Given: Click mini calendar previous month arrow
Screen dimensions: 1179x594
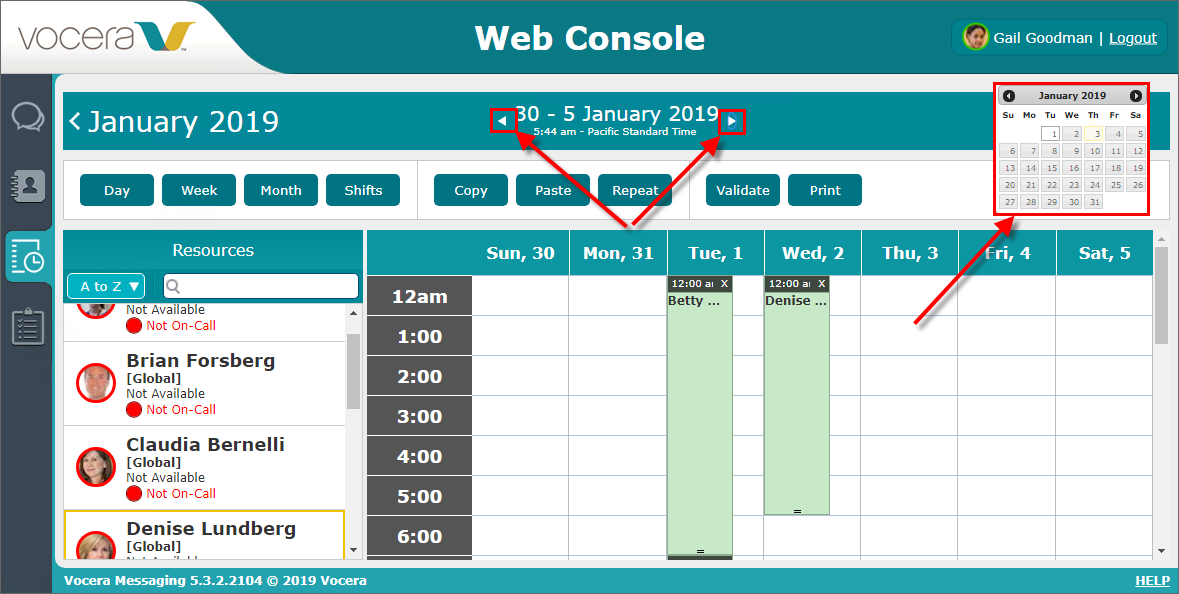Looking at the screenshot, I should 1008,96.
